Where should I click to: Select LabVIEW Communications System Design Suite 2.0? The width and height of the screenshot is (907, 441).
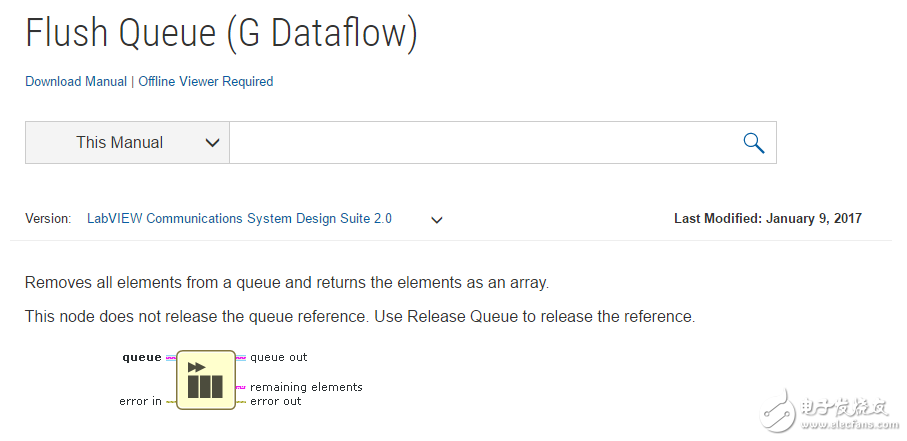point(239,219)
